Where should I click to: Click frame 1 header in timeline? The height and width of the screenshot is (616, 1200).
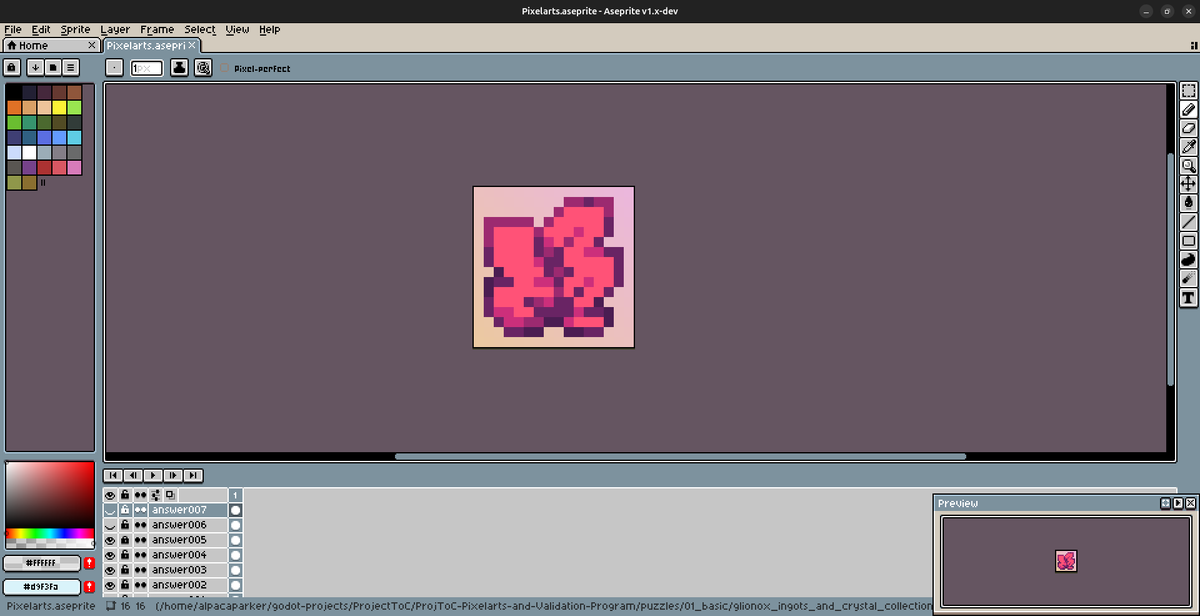(x=236, y=495)
